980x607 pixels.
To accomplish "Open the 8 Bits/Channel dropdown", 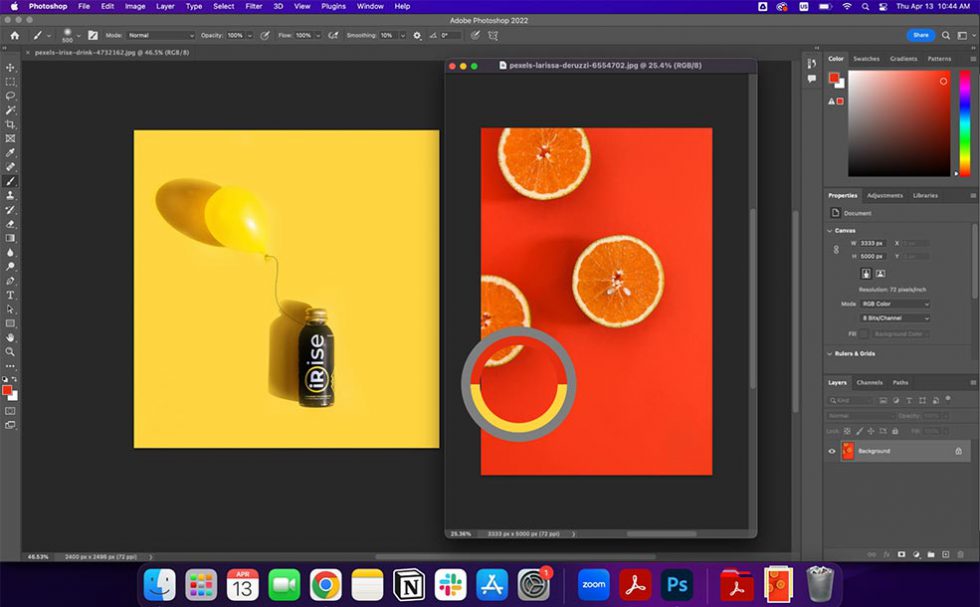I will tap(896, 318).
